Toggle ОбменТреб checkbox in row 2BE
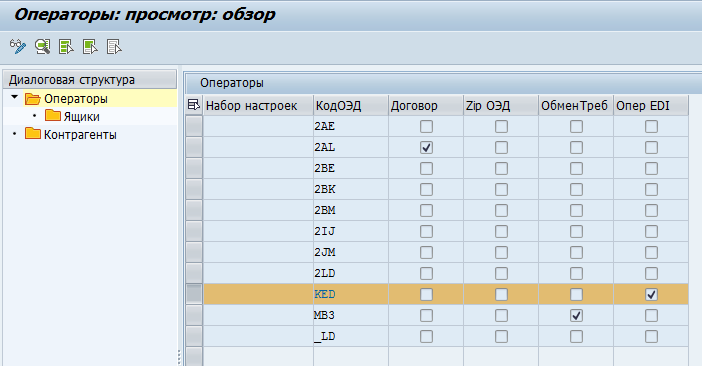 576,169
